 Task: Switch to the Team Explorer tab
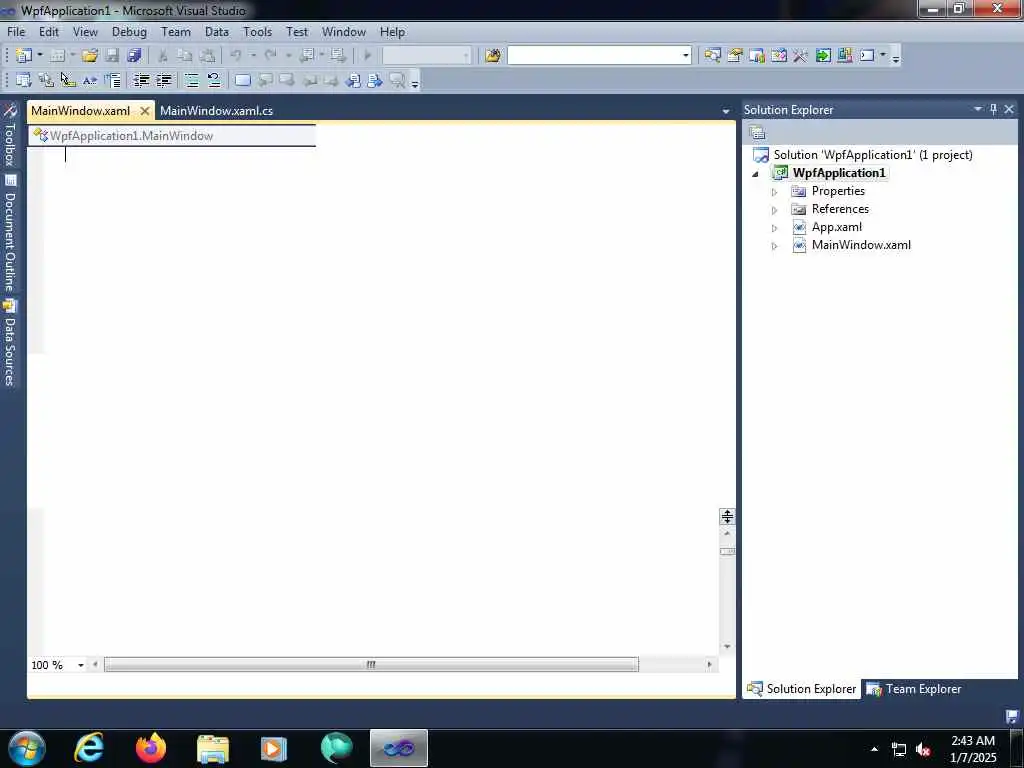[914, 689]
